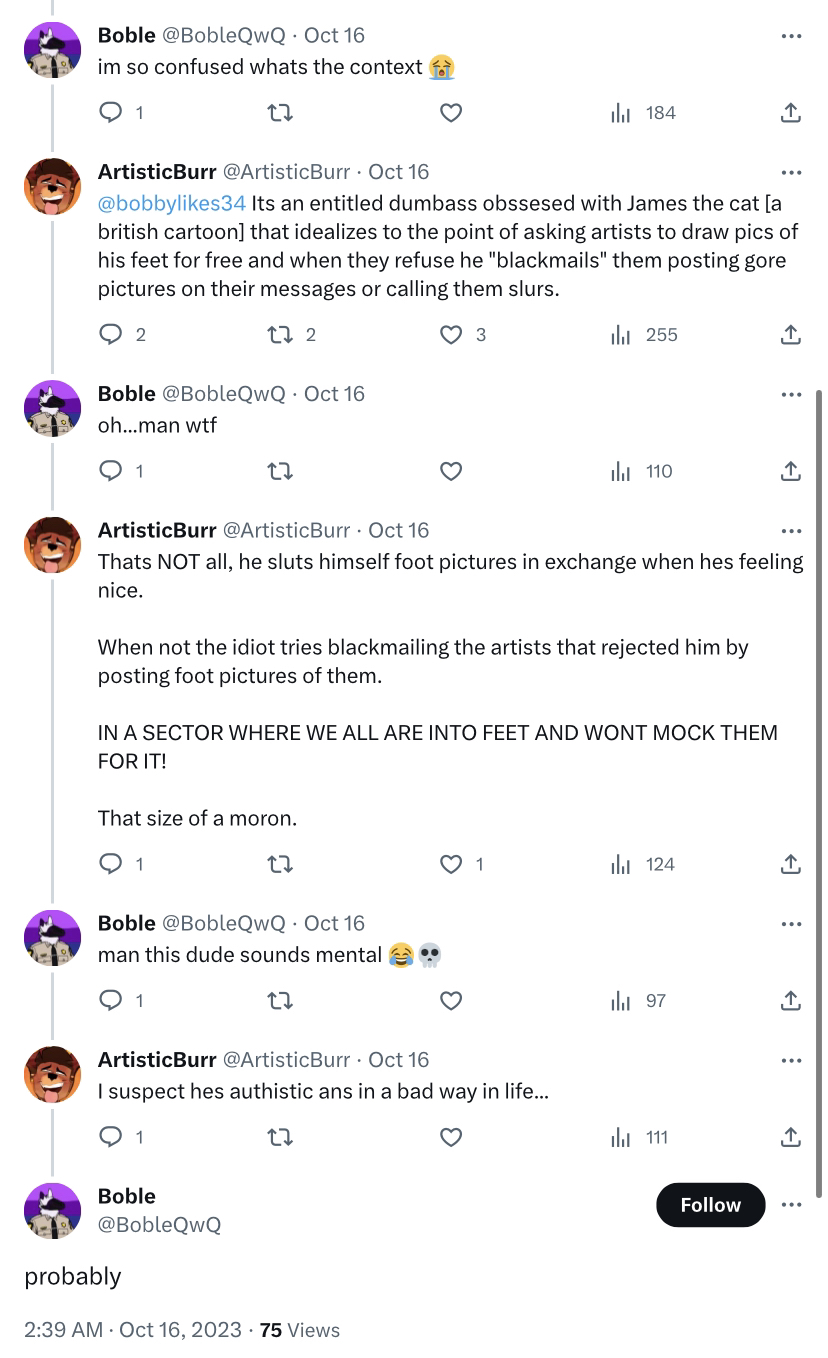
Task: Open view stats on 'im so confused' tweet
Action: coord(645,113)
